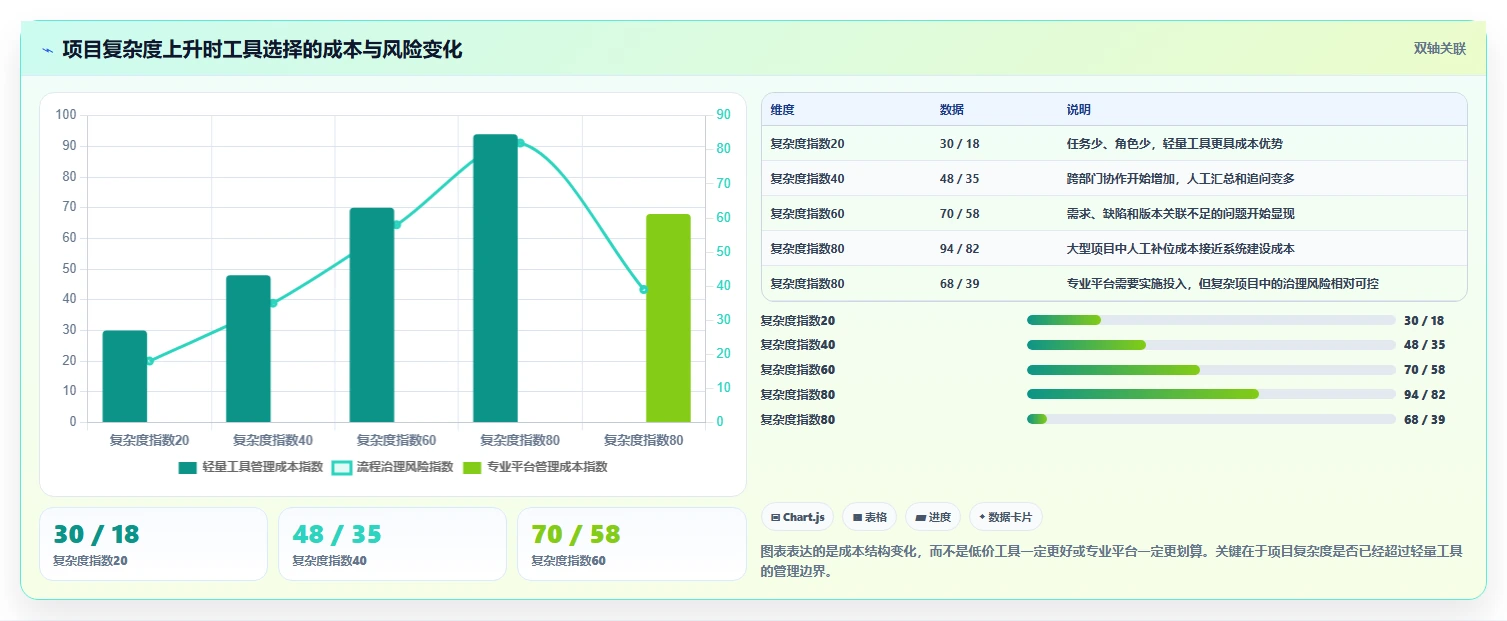
Task: Click the 数据卡片 chip
Action: (1006, 517)
